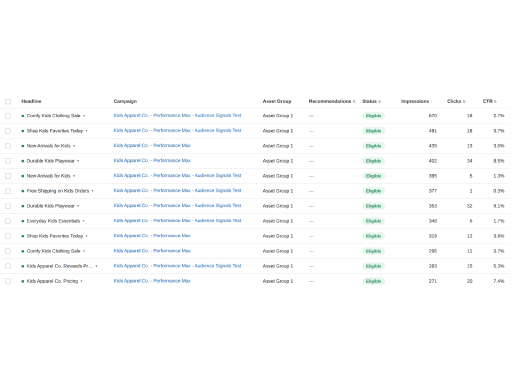Check the Everyday Kids Essentials row

pyautogui.click(x=8, y=221)
